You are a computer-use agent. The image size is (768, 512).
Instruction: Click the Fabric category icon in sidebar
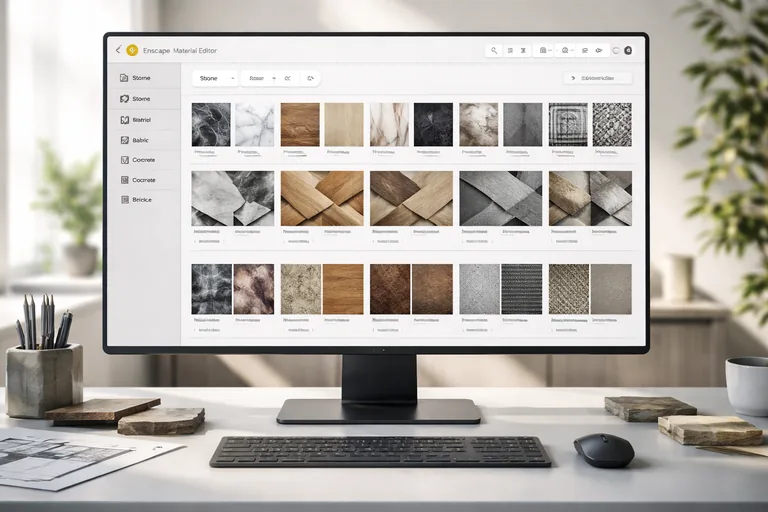pos(123,140)
